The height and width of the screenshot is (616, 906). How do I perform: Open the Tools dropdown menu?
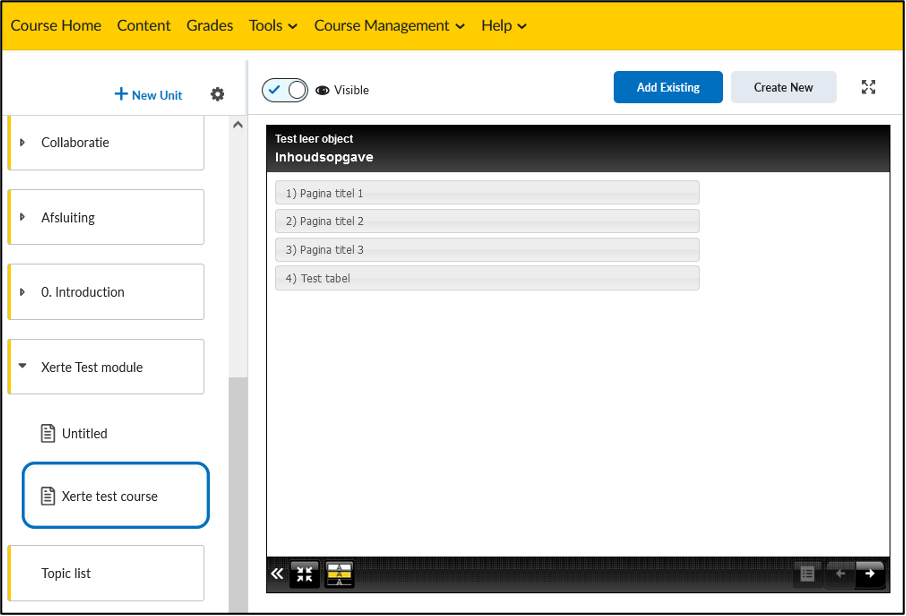pos(273,25)
